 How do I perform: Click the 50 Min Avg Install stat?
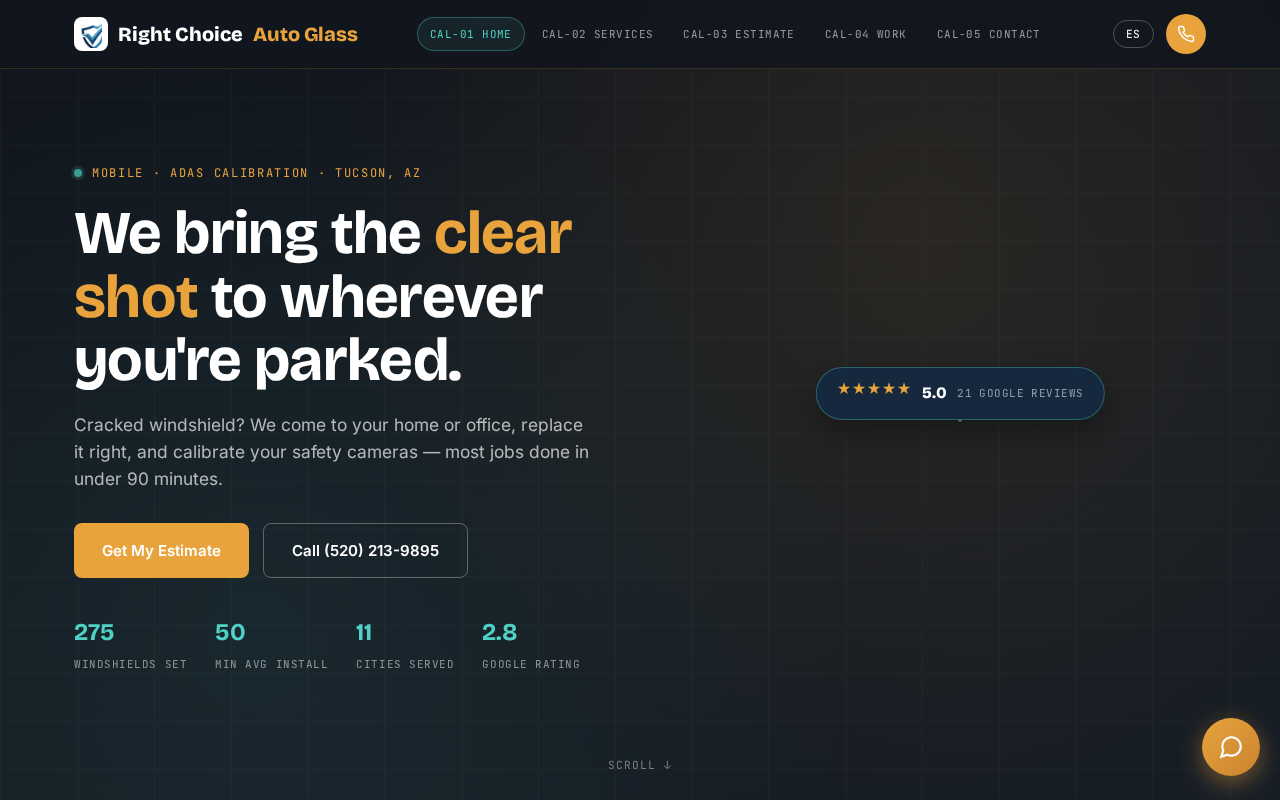click(272, 646)
